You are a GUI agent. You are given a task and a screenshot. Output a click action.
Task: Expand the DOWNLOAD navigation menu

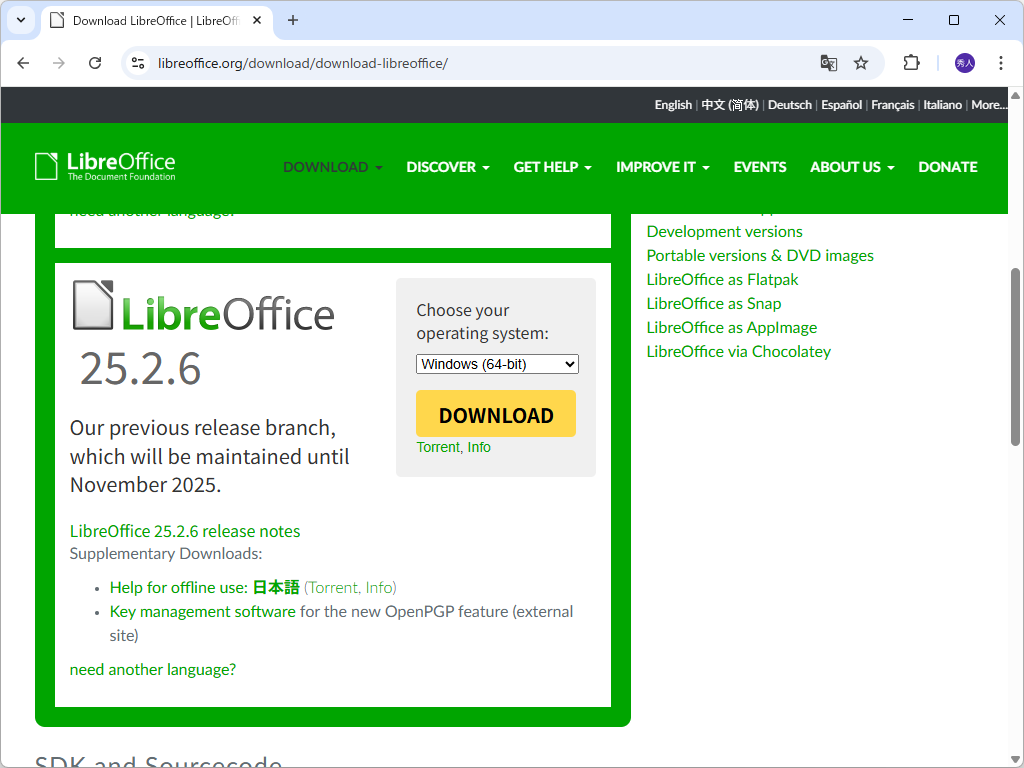point(332,167)
